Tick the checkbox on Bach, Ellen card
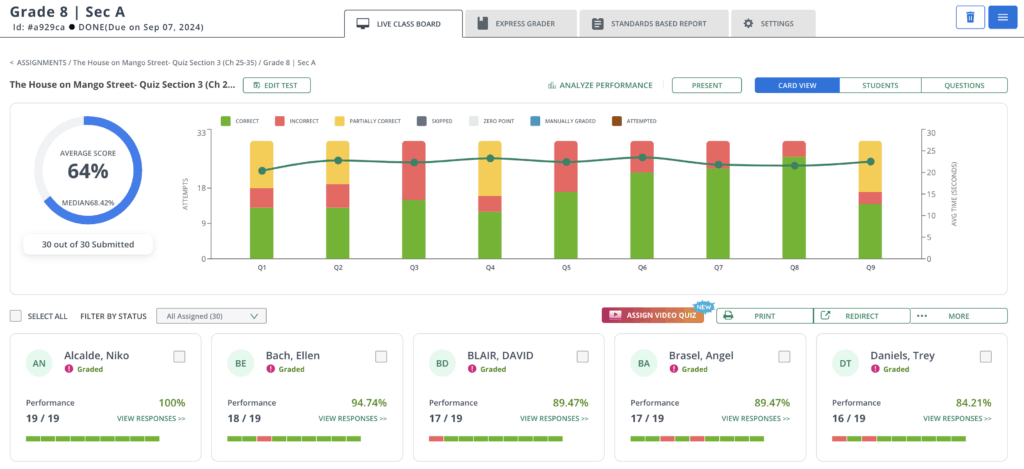This screenshot has height=469, width=1024. [381, 357]
